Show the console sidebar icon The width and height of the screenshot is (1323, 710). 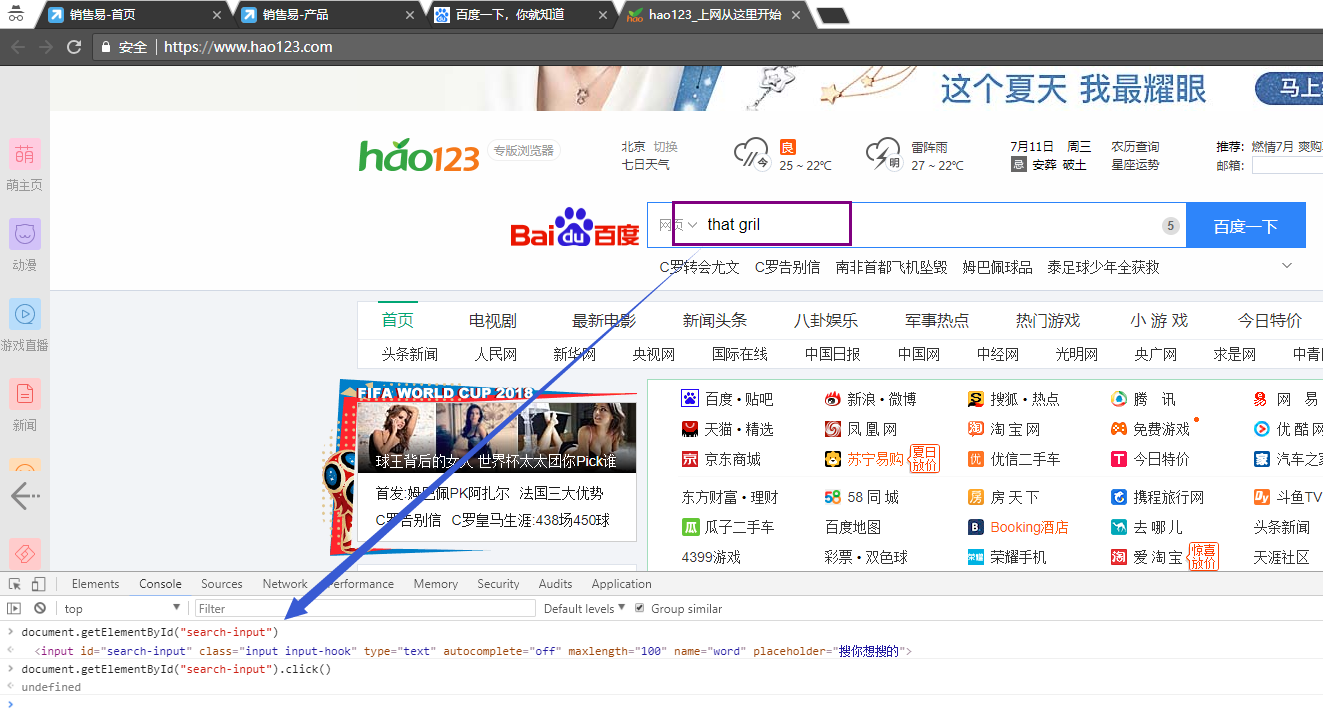[x=14, y=608]
